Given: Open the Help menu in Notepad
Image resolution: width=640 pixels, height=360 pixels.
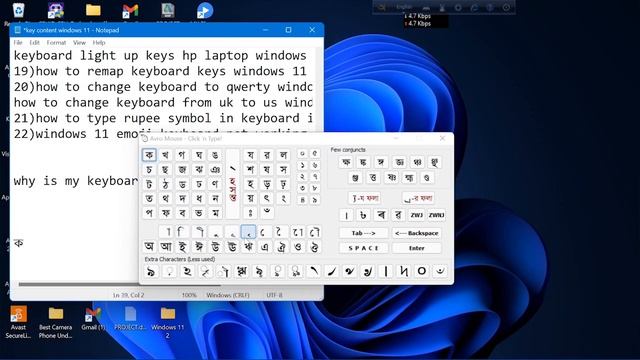Looking at the screenshot, I should (99, 42).
